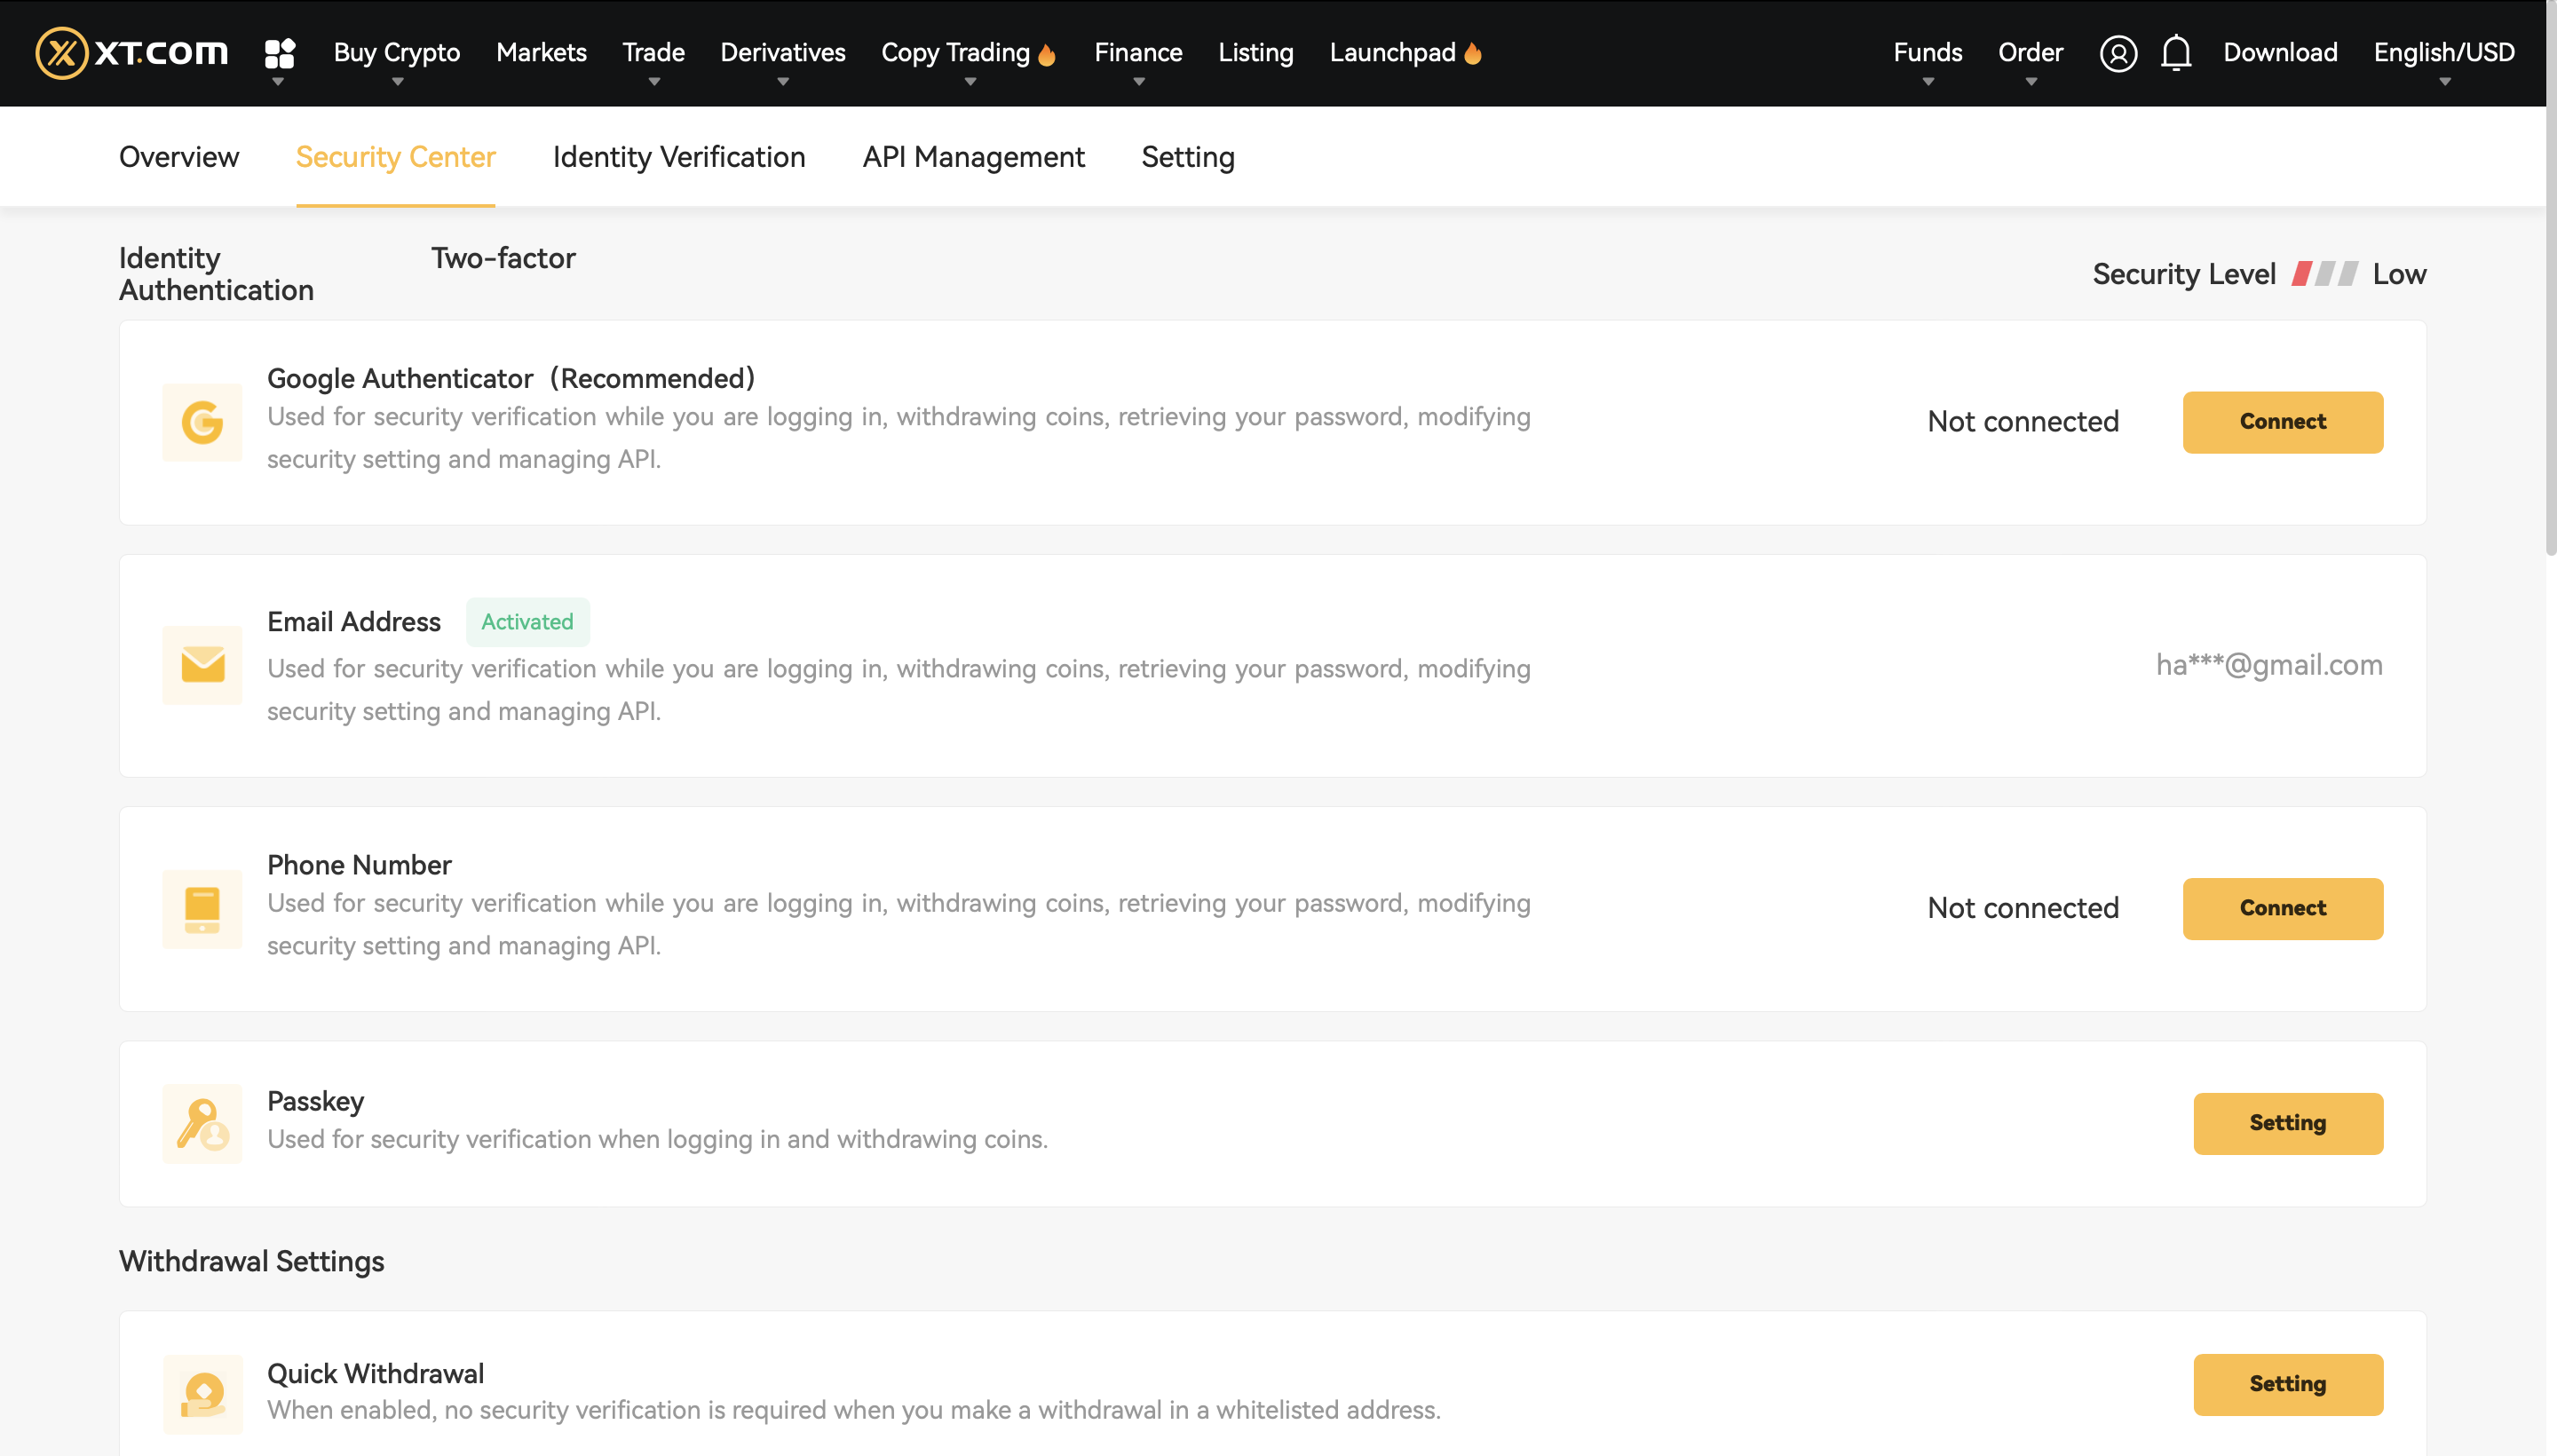Select the Two-factor section tab
2557x1456 pixels.
click(x=503, y=258)
